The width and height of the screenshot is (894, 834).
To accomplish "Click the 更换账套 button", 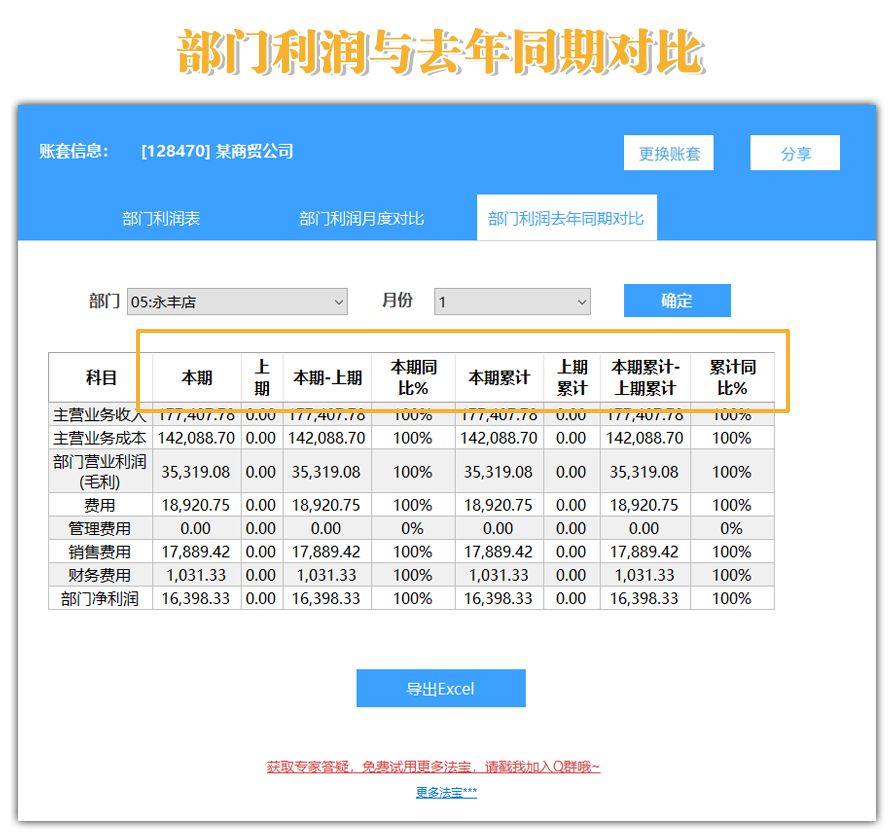I will [x=667, y=153].
